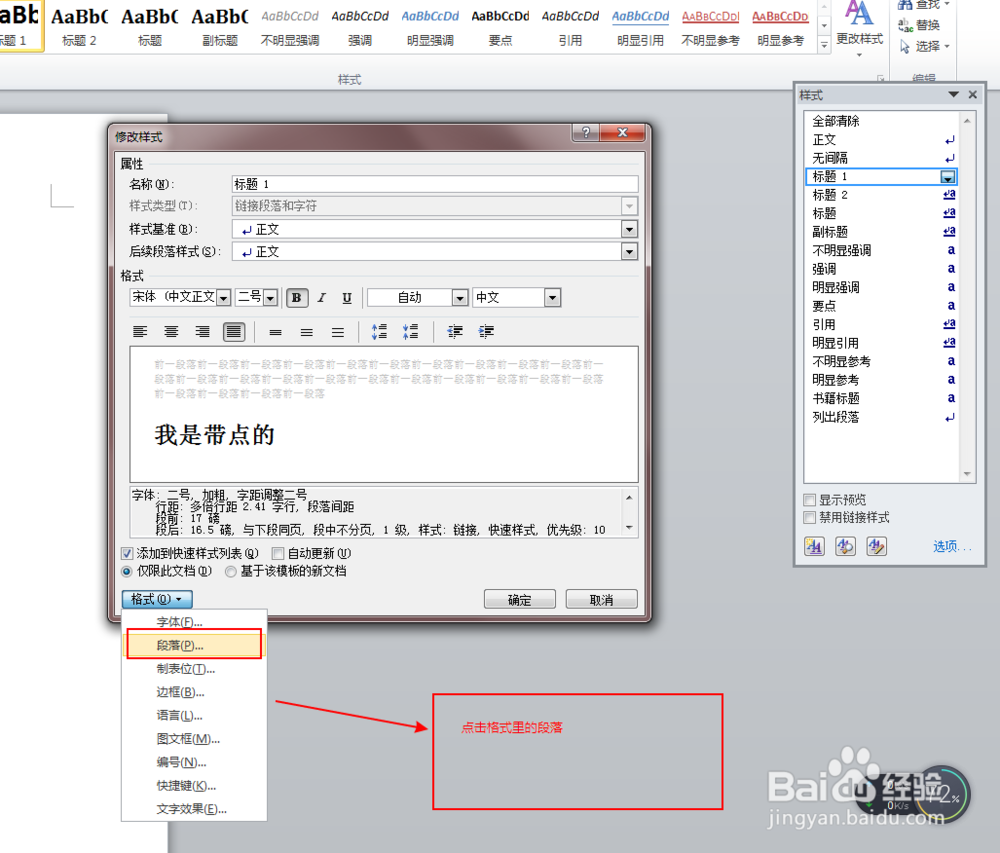
Task: Enable the 显示预览 checkbox
Action: pyautogui.click(x=808, y=499)
